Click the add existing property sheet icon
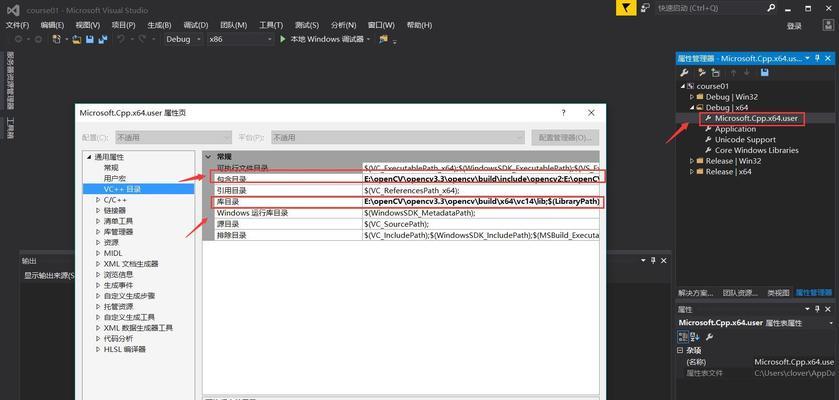Viewport: 839px width, 400px height. pos(715,73)
